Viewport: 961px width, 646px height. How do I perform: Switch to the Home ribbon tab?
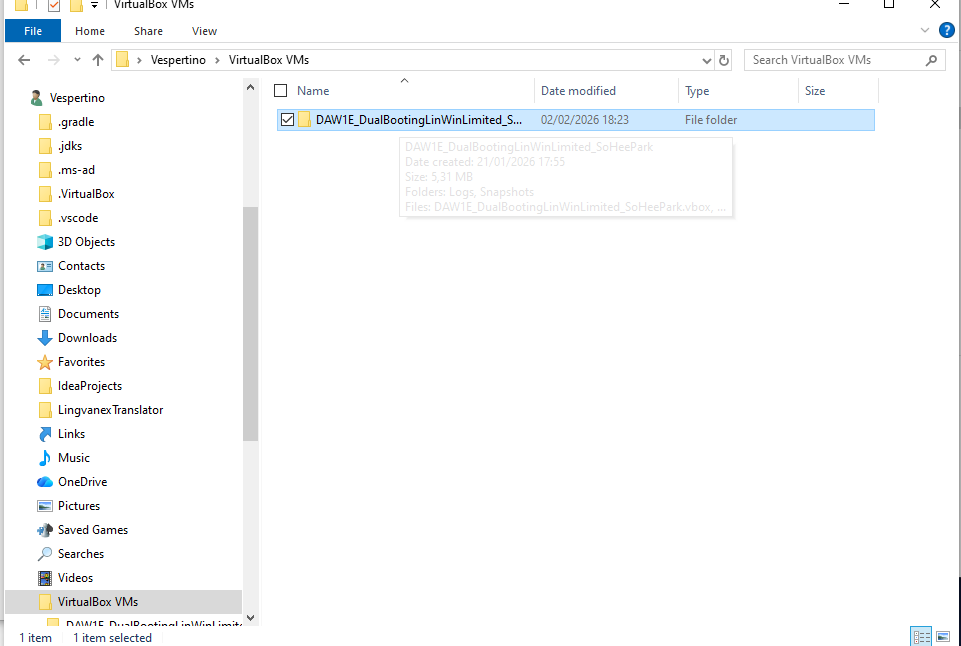tap(89, 31)
